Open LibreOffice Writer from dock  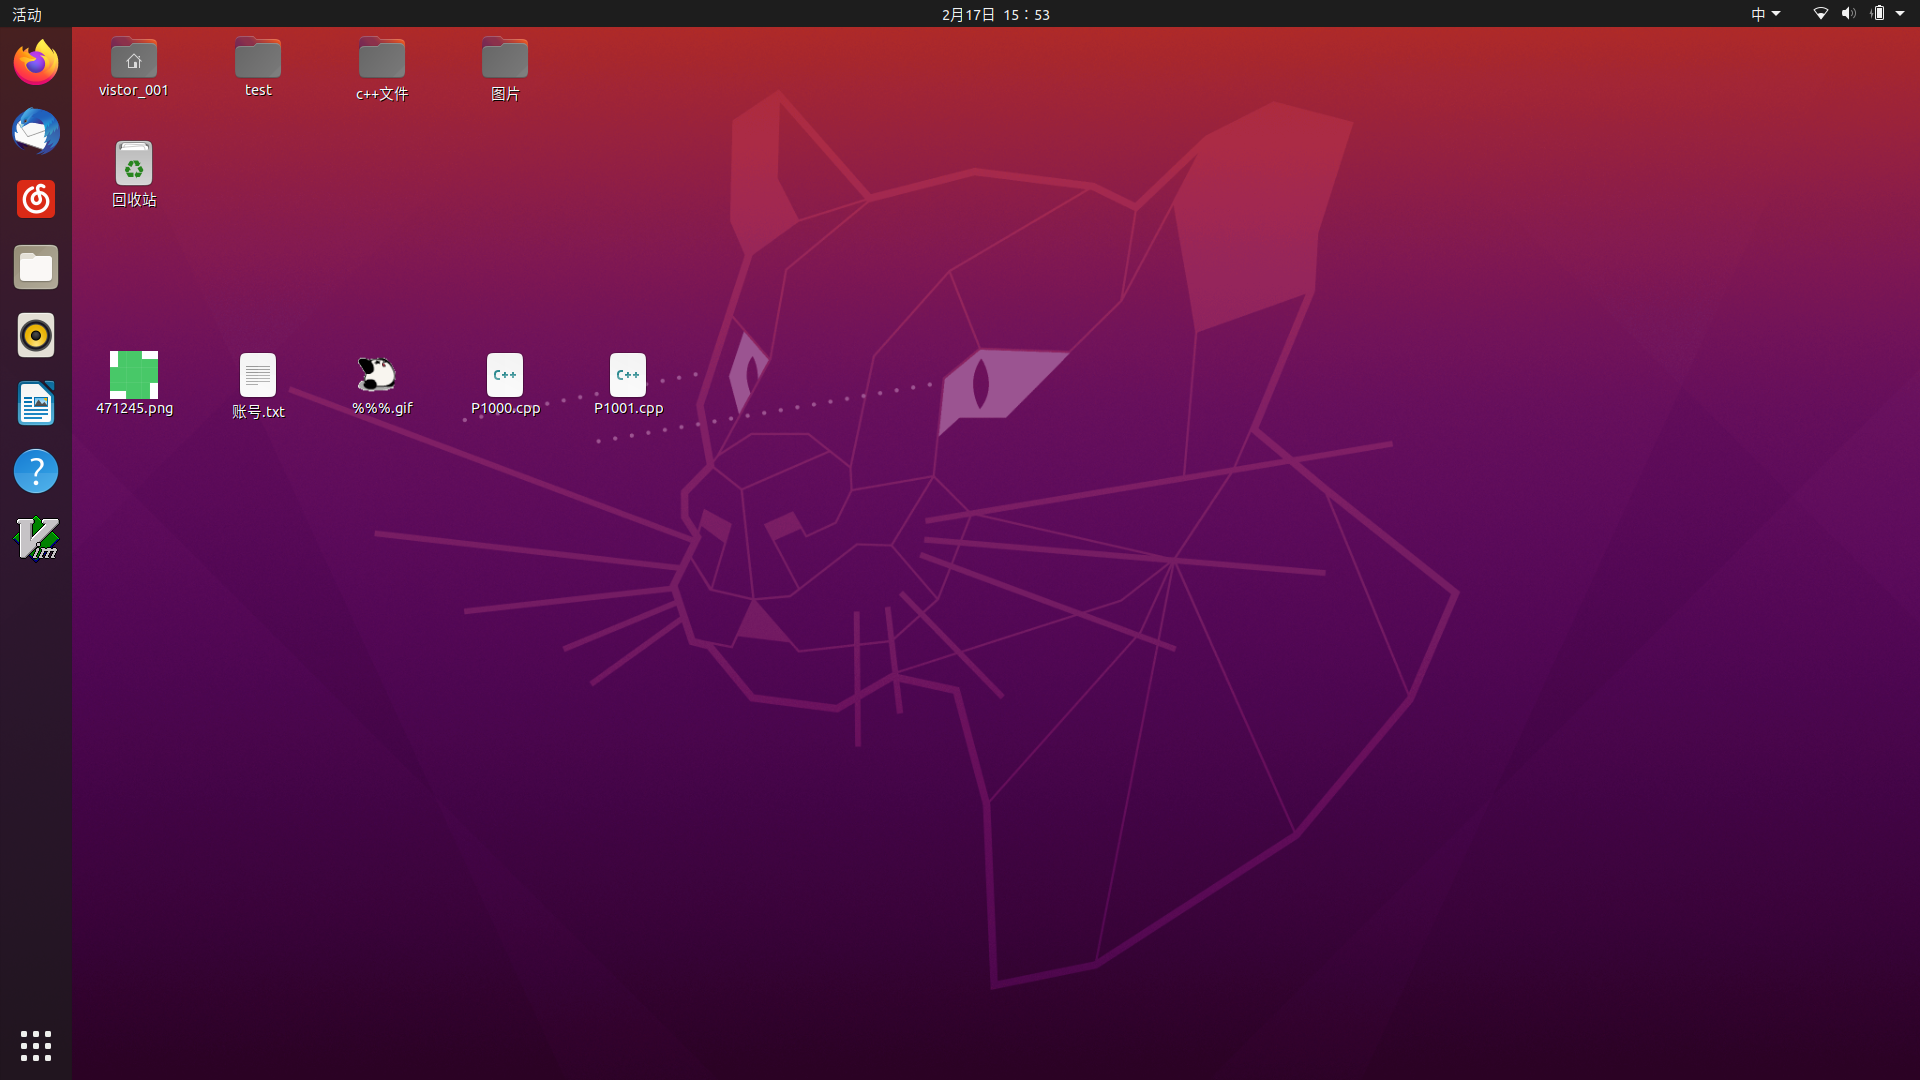(x=36, y=403)
